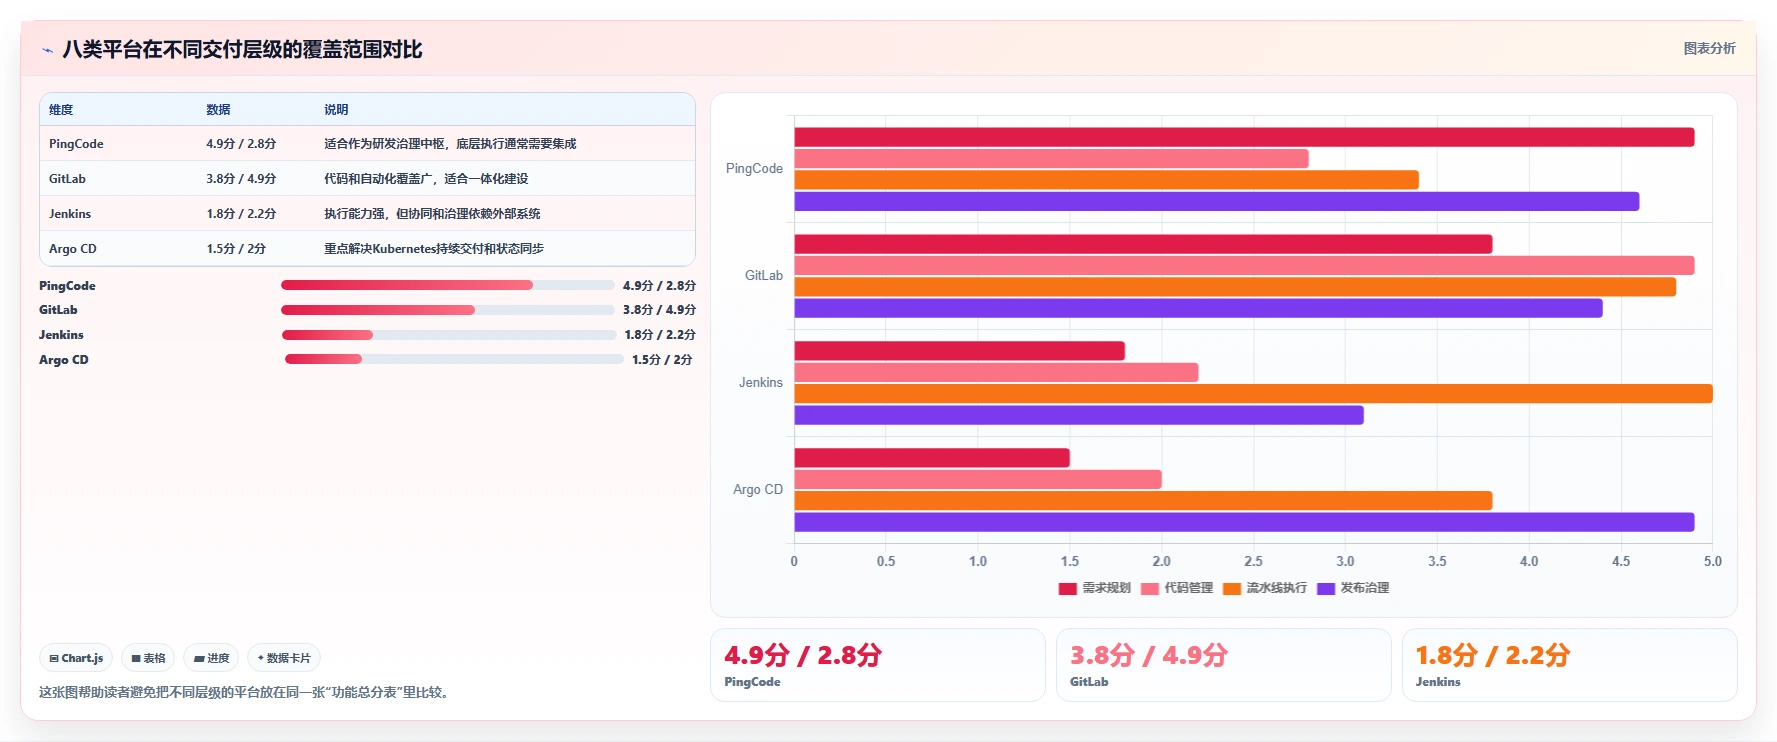This screenshot has height=742, width=1777.
Task: Click the 图表分析 label in header
Action: tap(1709, 48)
